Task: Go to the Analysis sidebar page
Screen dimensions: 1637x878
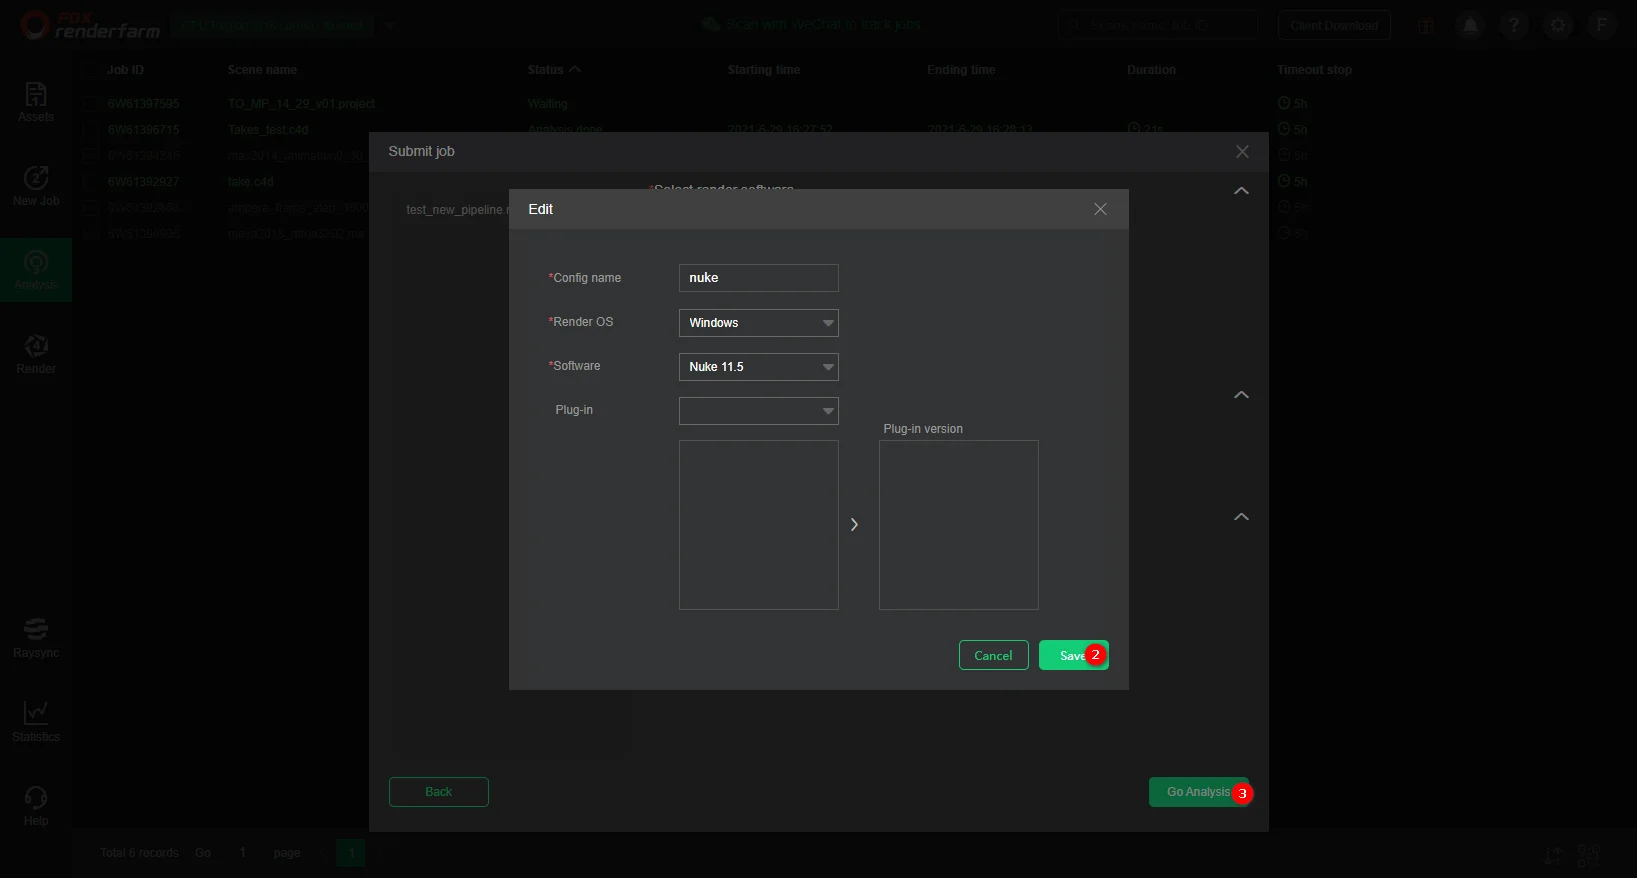Action: [x=36, y=270]
